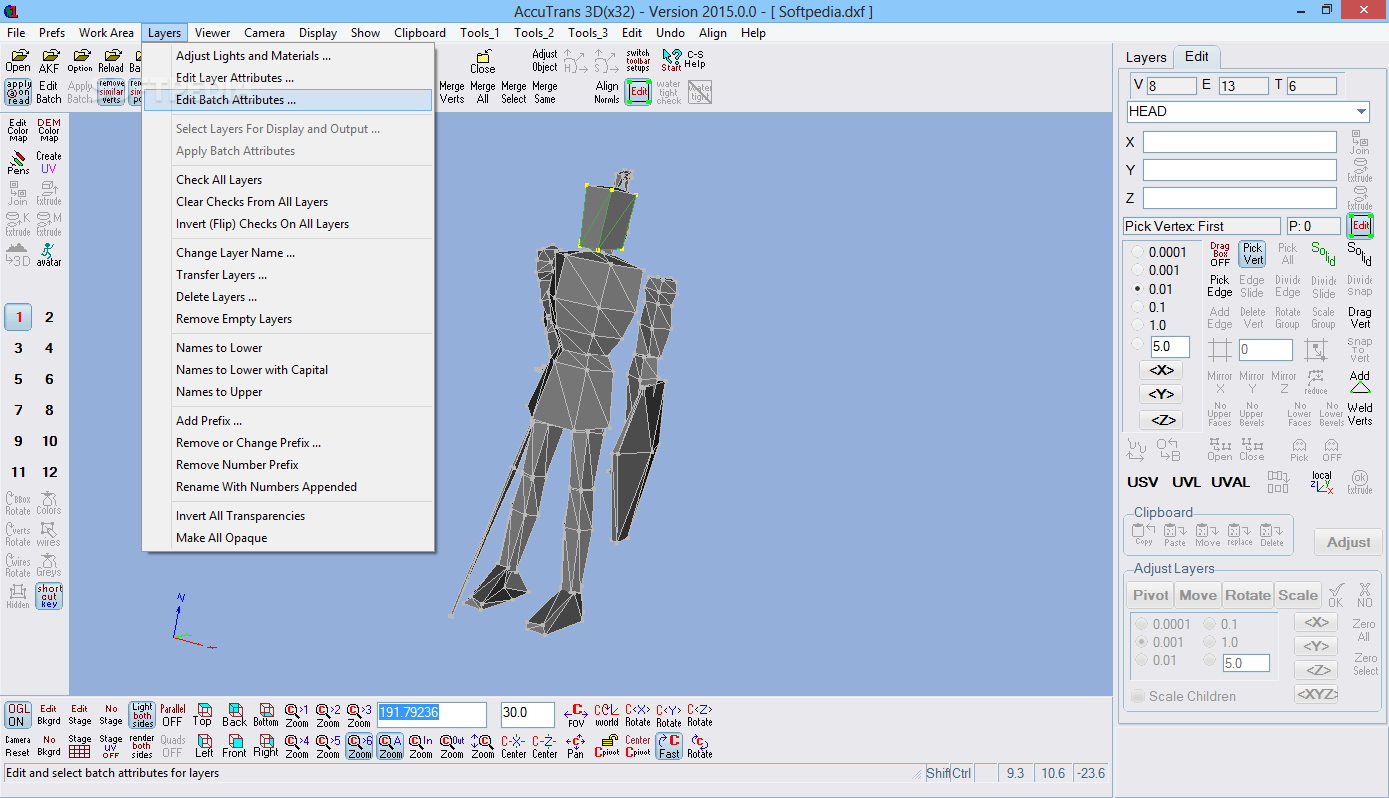Click the switch toolbar setups icon
Viewport: 1389px width, 798px height.
click(x=638, y=61)
